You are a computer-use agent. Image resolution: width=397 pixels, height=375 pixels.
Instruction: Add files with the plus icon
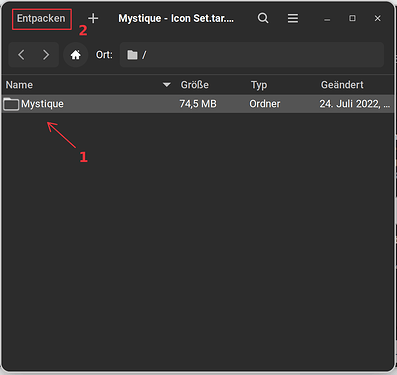click(93, 18)
